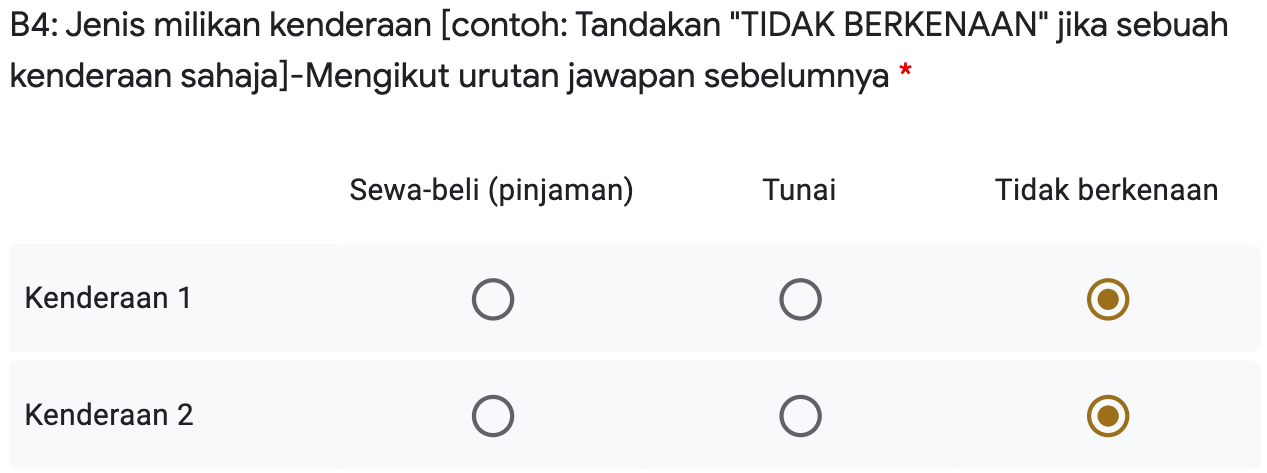Click the Kenderaan 1 row label
Image resolution: width=1267 pixels, height=473 pixels.
[x=108, y=298]
